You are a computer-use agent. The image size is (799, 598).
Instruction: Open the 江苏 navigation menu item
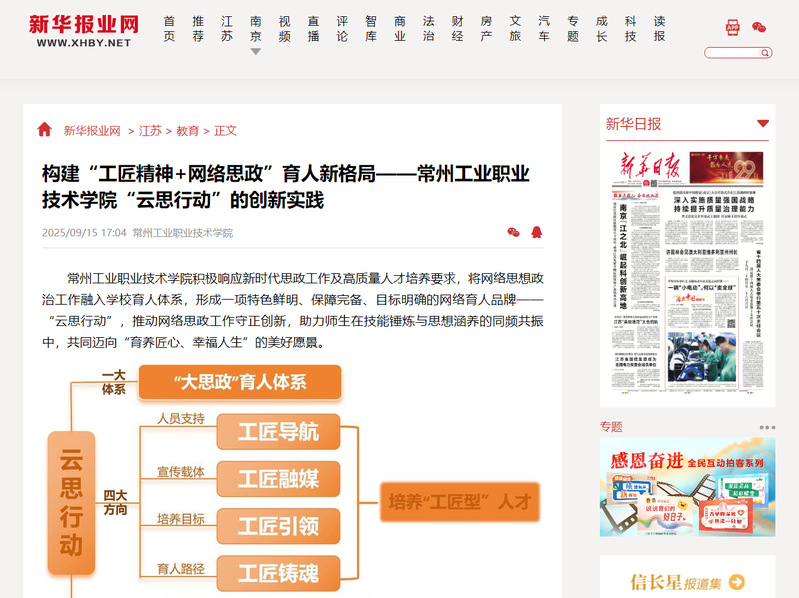pyautogui.click(x=227, y=28)
